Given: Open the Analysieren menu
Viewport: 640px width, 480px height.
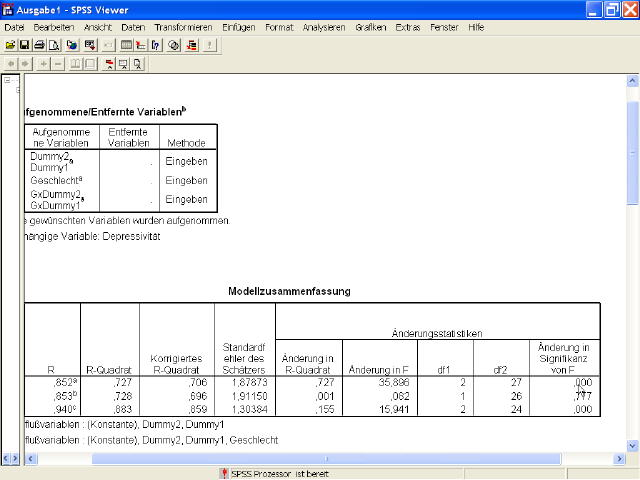Looking at the screenshot, I should coord(323,27).
